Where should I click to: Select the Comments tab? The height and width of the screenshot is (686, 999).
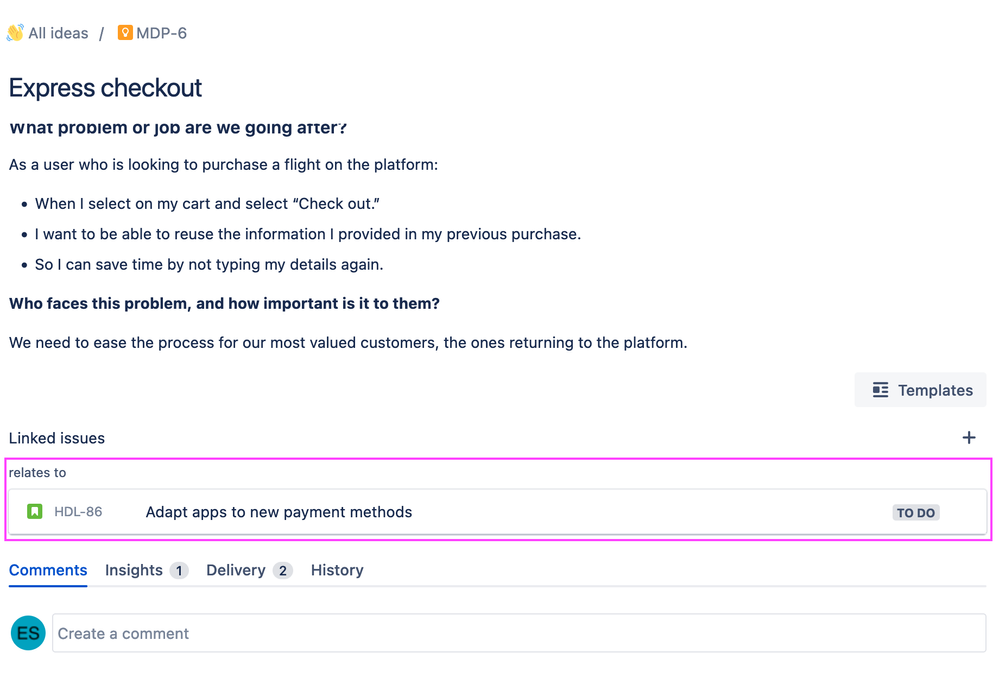(47, 570)
